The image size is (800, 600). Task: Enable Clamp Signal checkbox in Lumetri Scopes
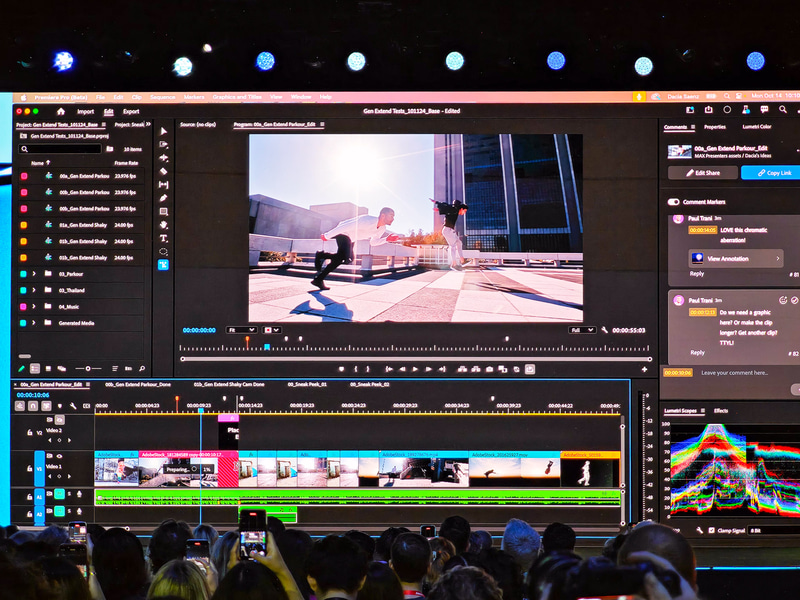click(712, 531)
